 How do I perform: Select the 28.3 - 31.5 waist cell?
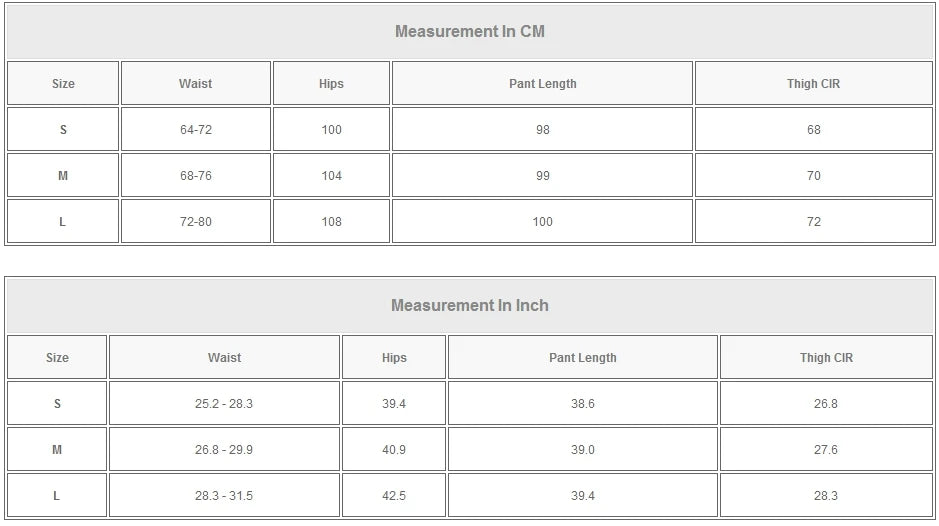[224, 496]
